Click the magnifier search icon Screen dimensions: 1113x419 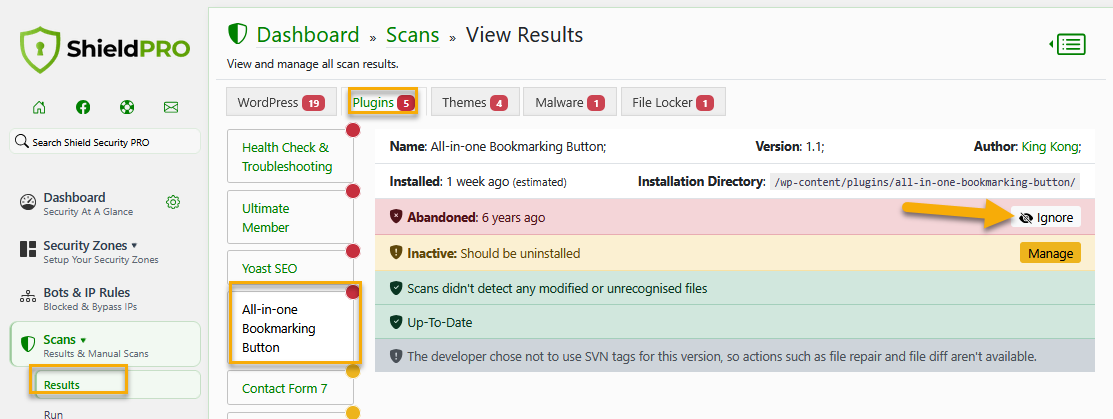tap(22, 141)
